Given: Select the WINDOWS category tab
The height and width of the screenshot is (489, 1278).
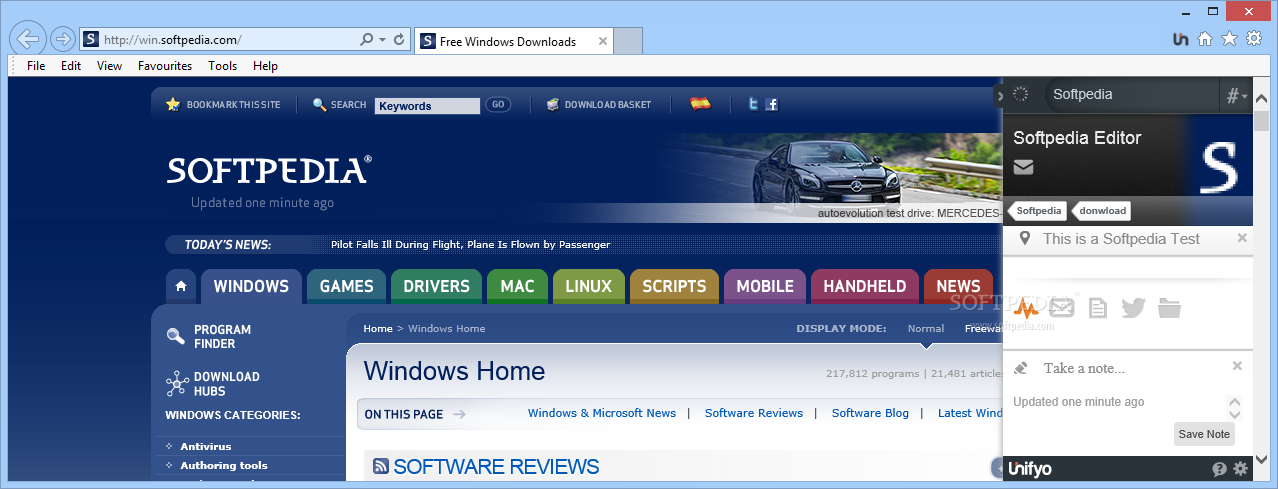Looking at the screenshot, I should tap(251, 286).
